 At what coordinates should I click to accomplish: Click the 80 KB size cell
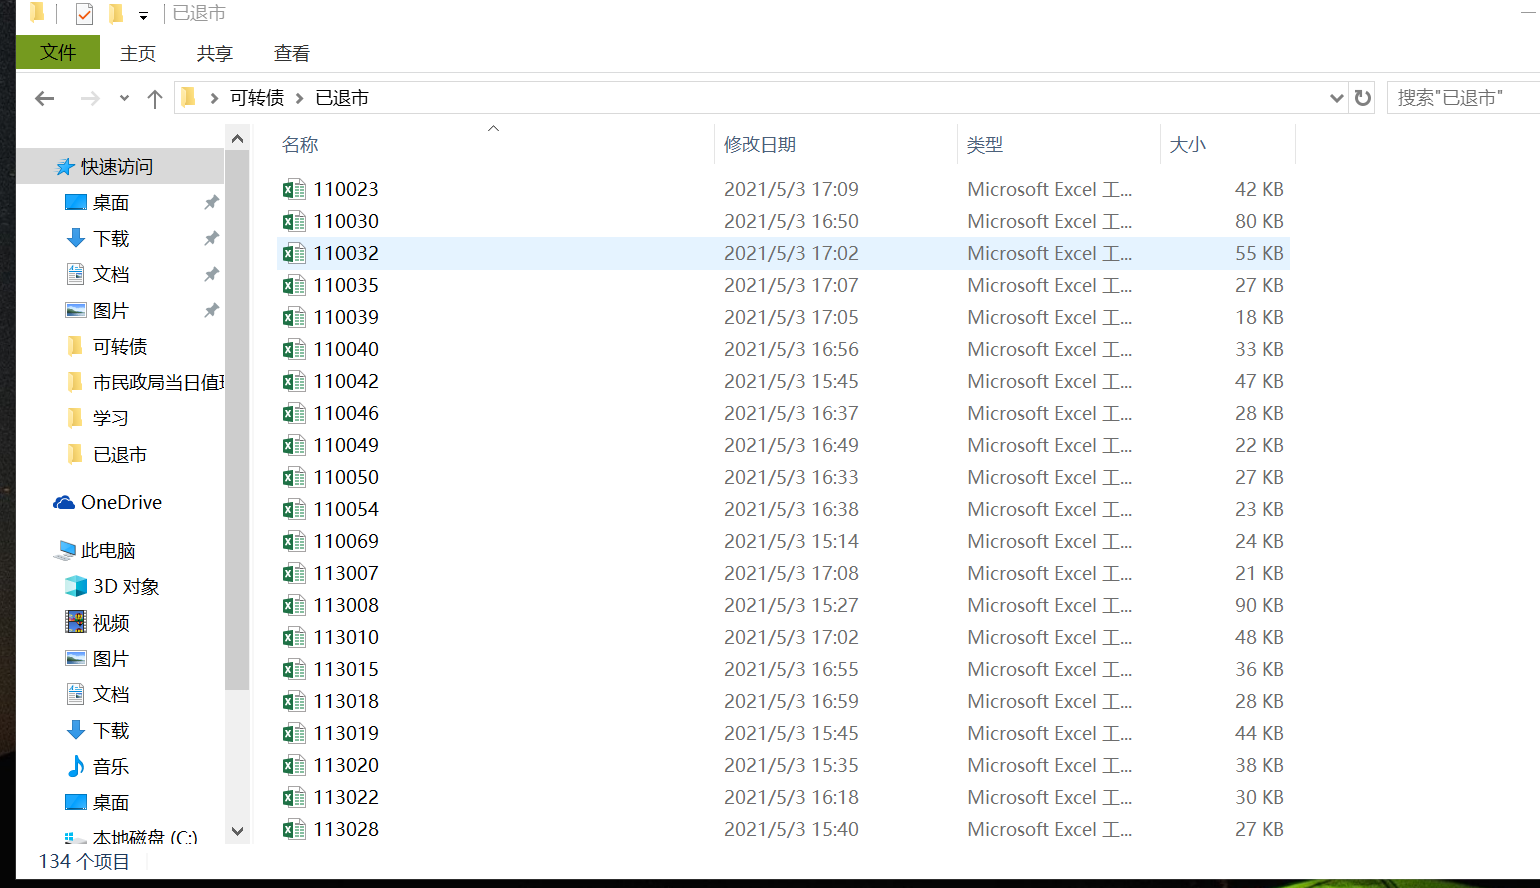(x=1259, y=221)
